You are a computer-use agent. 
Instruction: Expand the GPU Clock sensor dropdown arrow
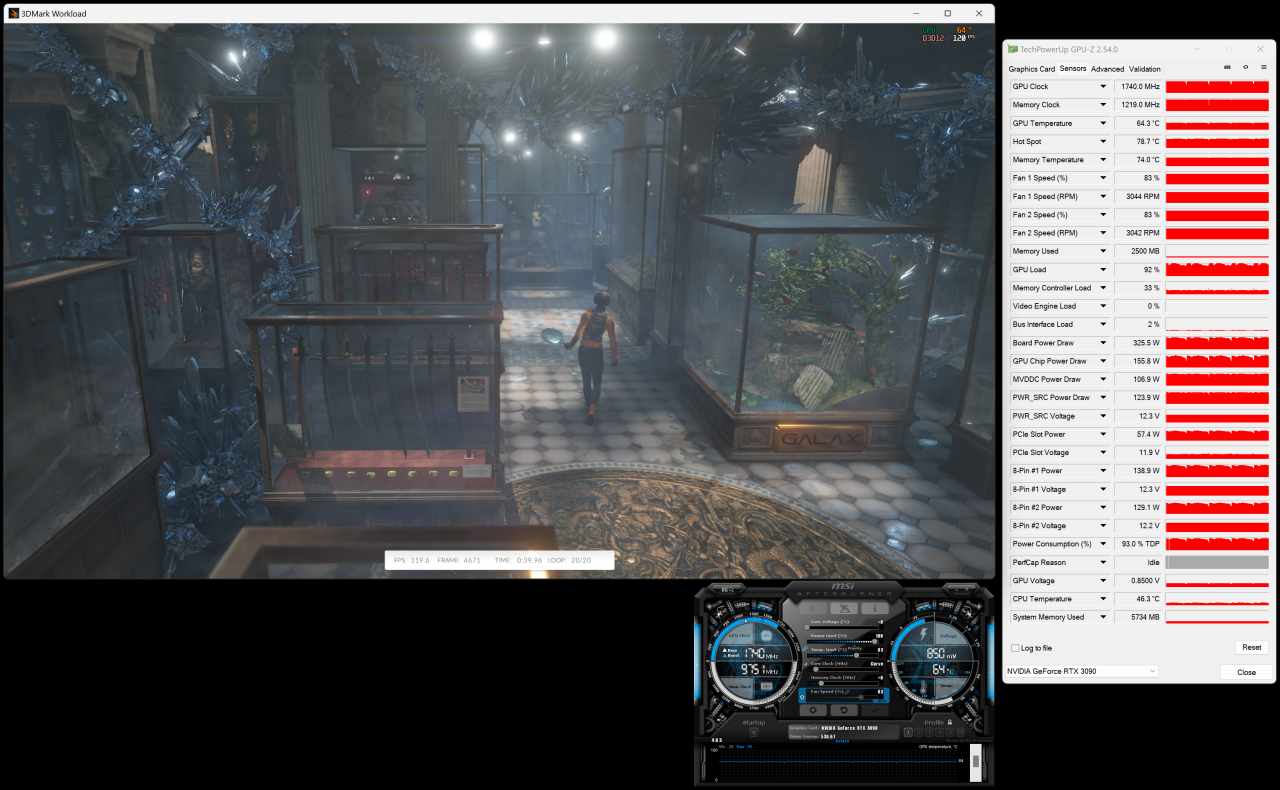point(1103,87)
